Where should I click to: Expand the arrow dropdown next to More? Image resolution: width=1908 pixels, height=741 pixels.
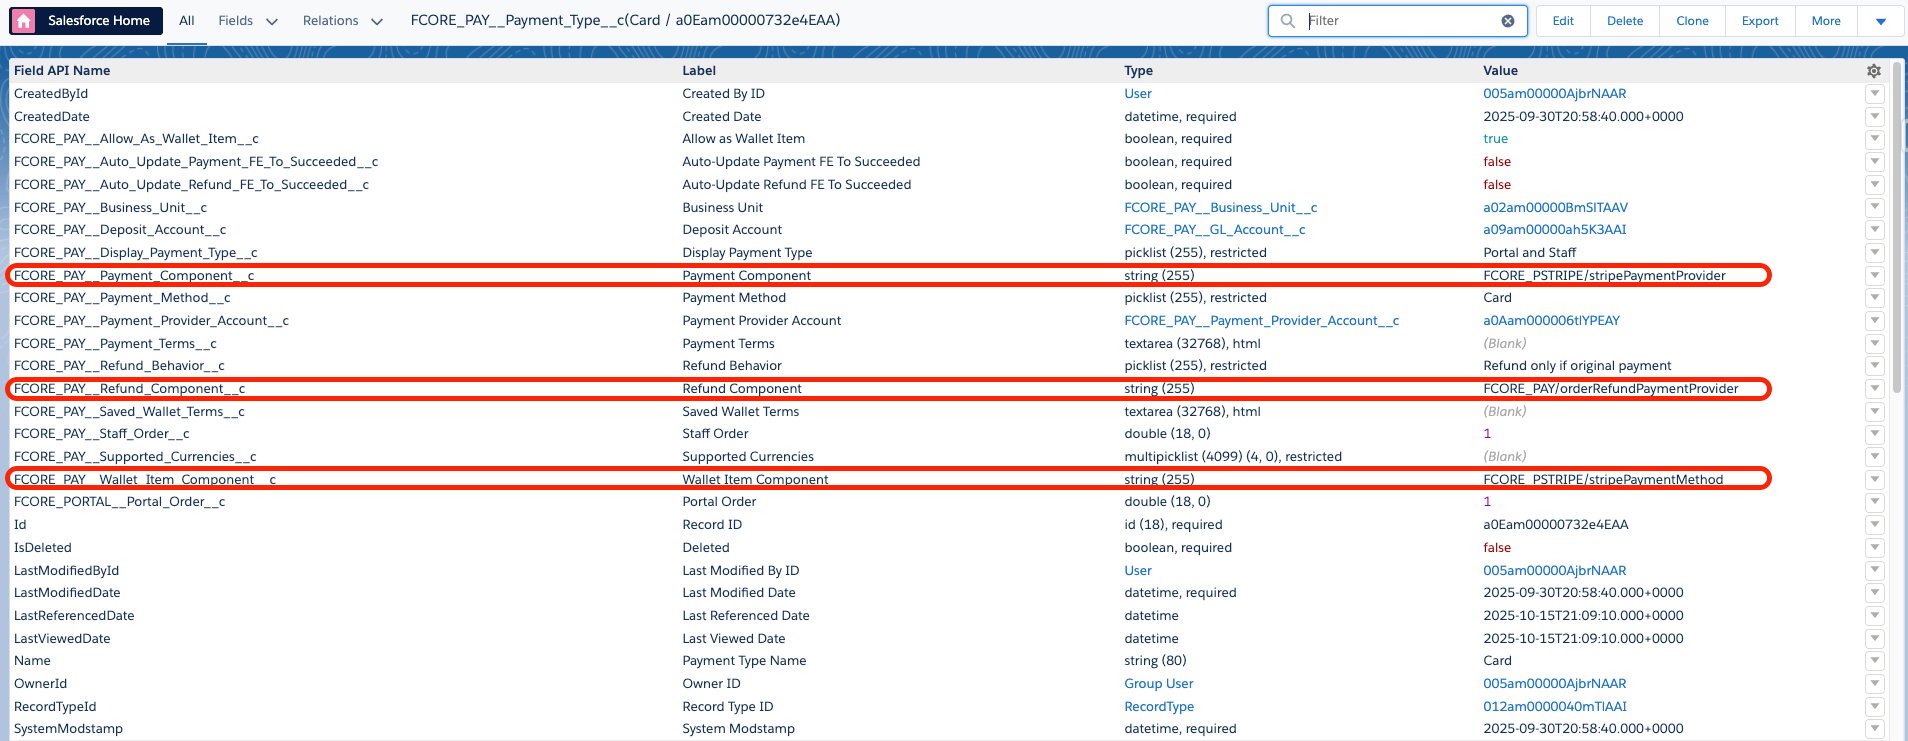[x=1881, y=21]
